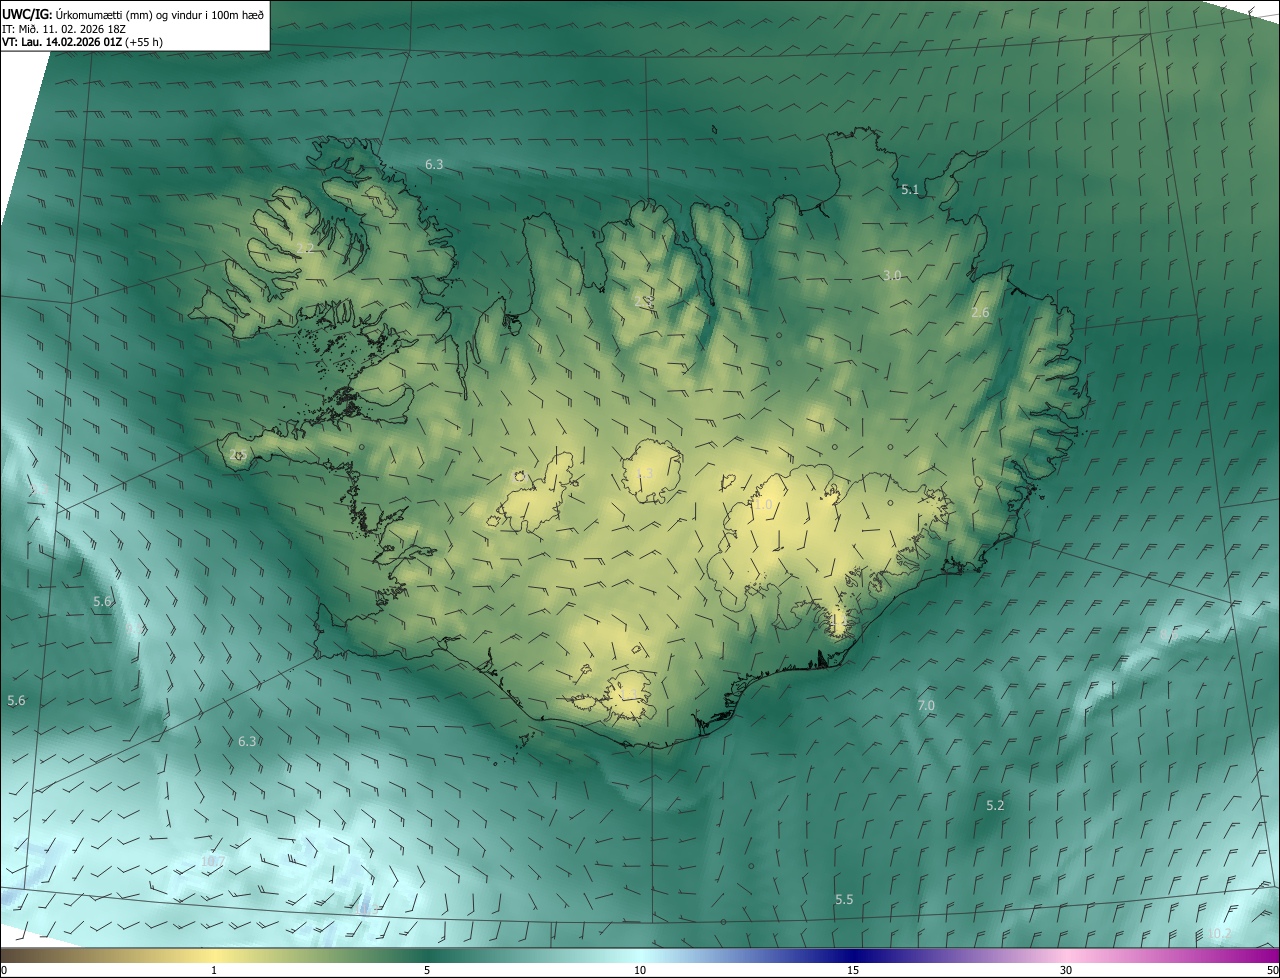Click the colorbar at the 1 mm tick
1280x978 pixels.
214,956
